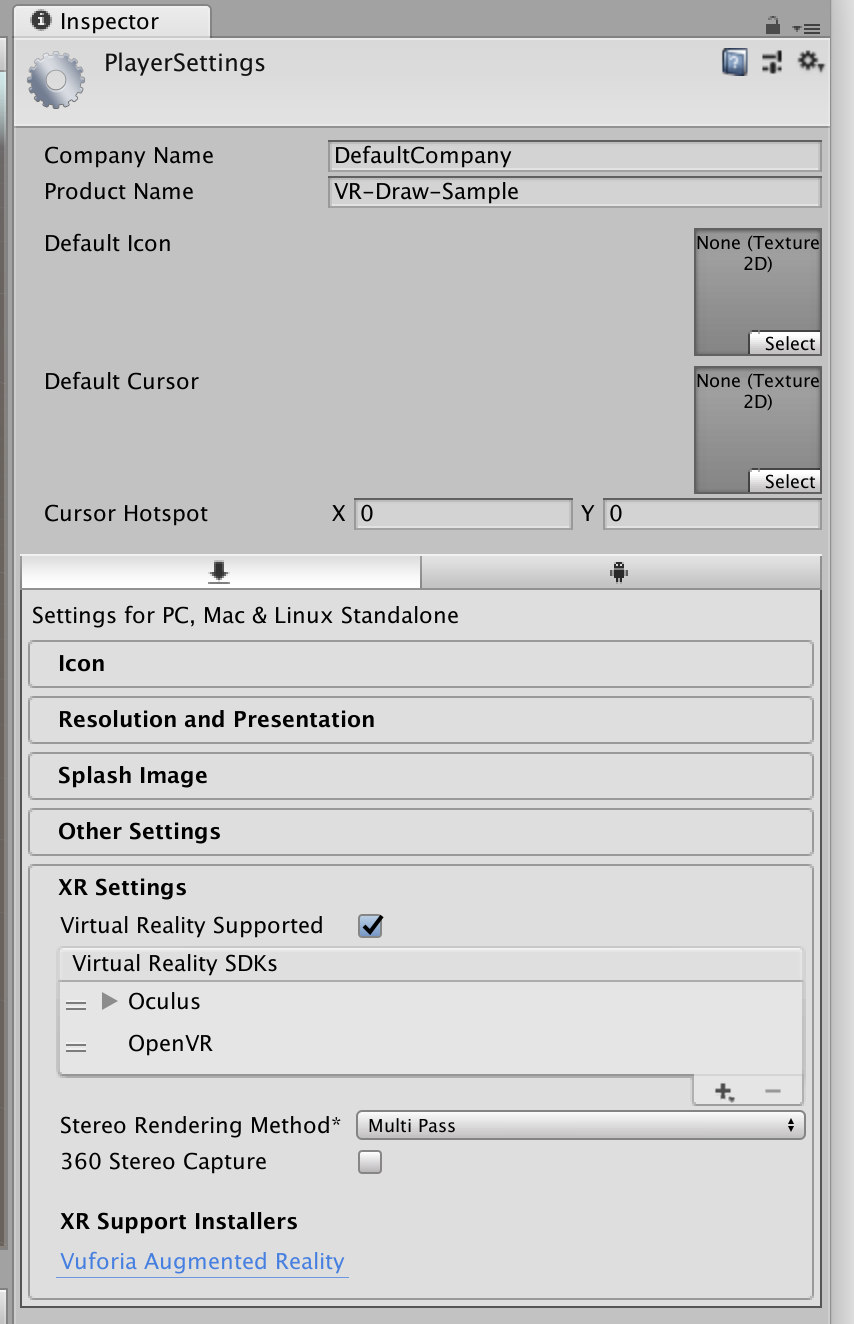Click the preset selector icon
Viewport: 854px width, 1324px height.
coord(771,63)
